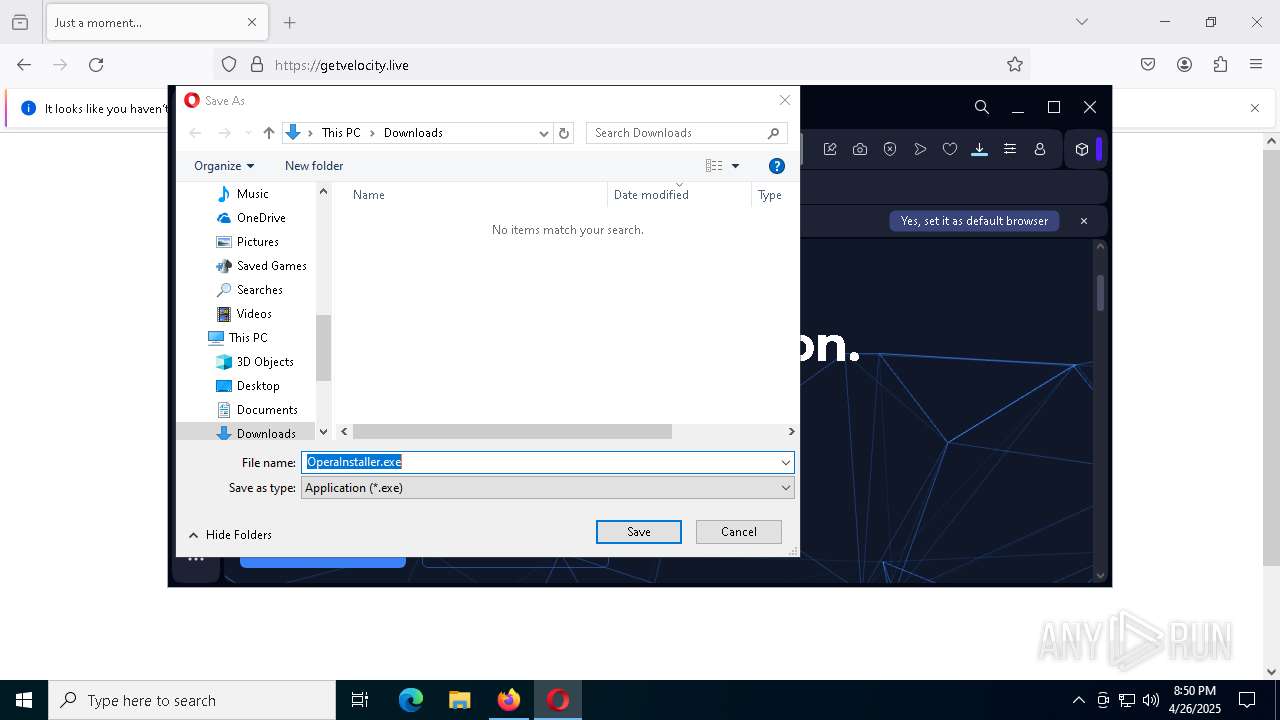1280x720 pixels.
Task: Click the Save button
Action: [639, 532]
